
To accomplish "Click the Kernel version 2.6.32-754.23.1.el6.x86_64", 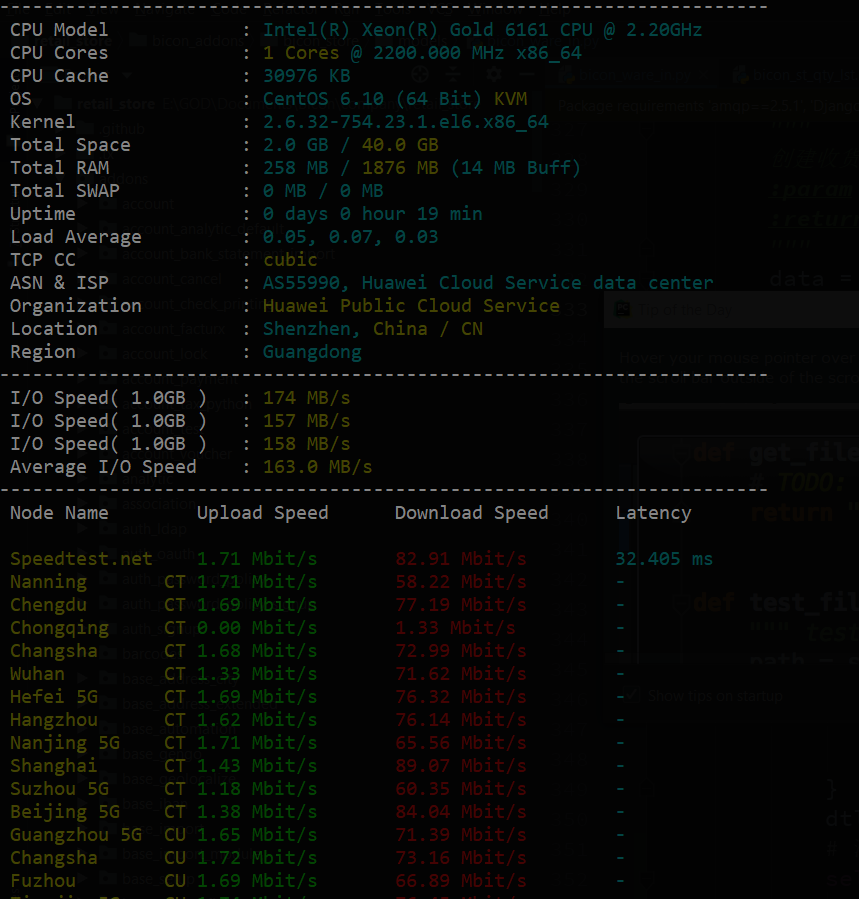I will (405, 122).
